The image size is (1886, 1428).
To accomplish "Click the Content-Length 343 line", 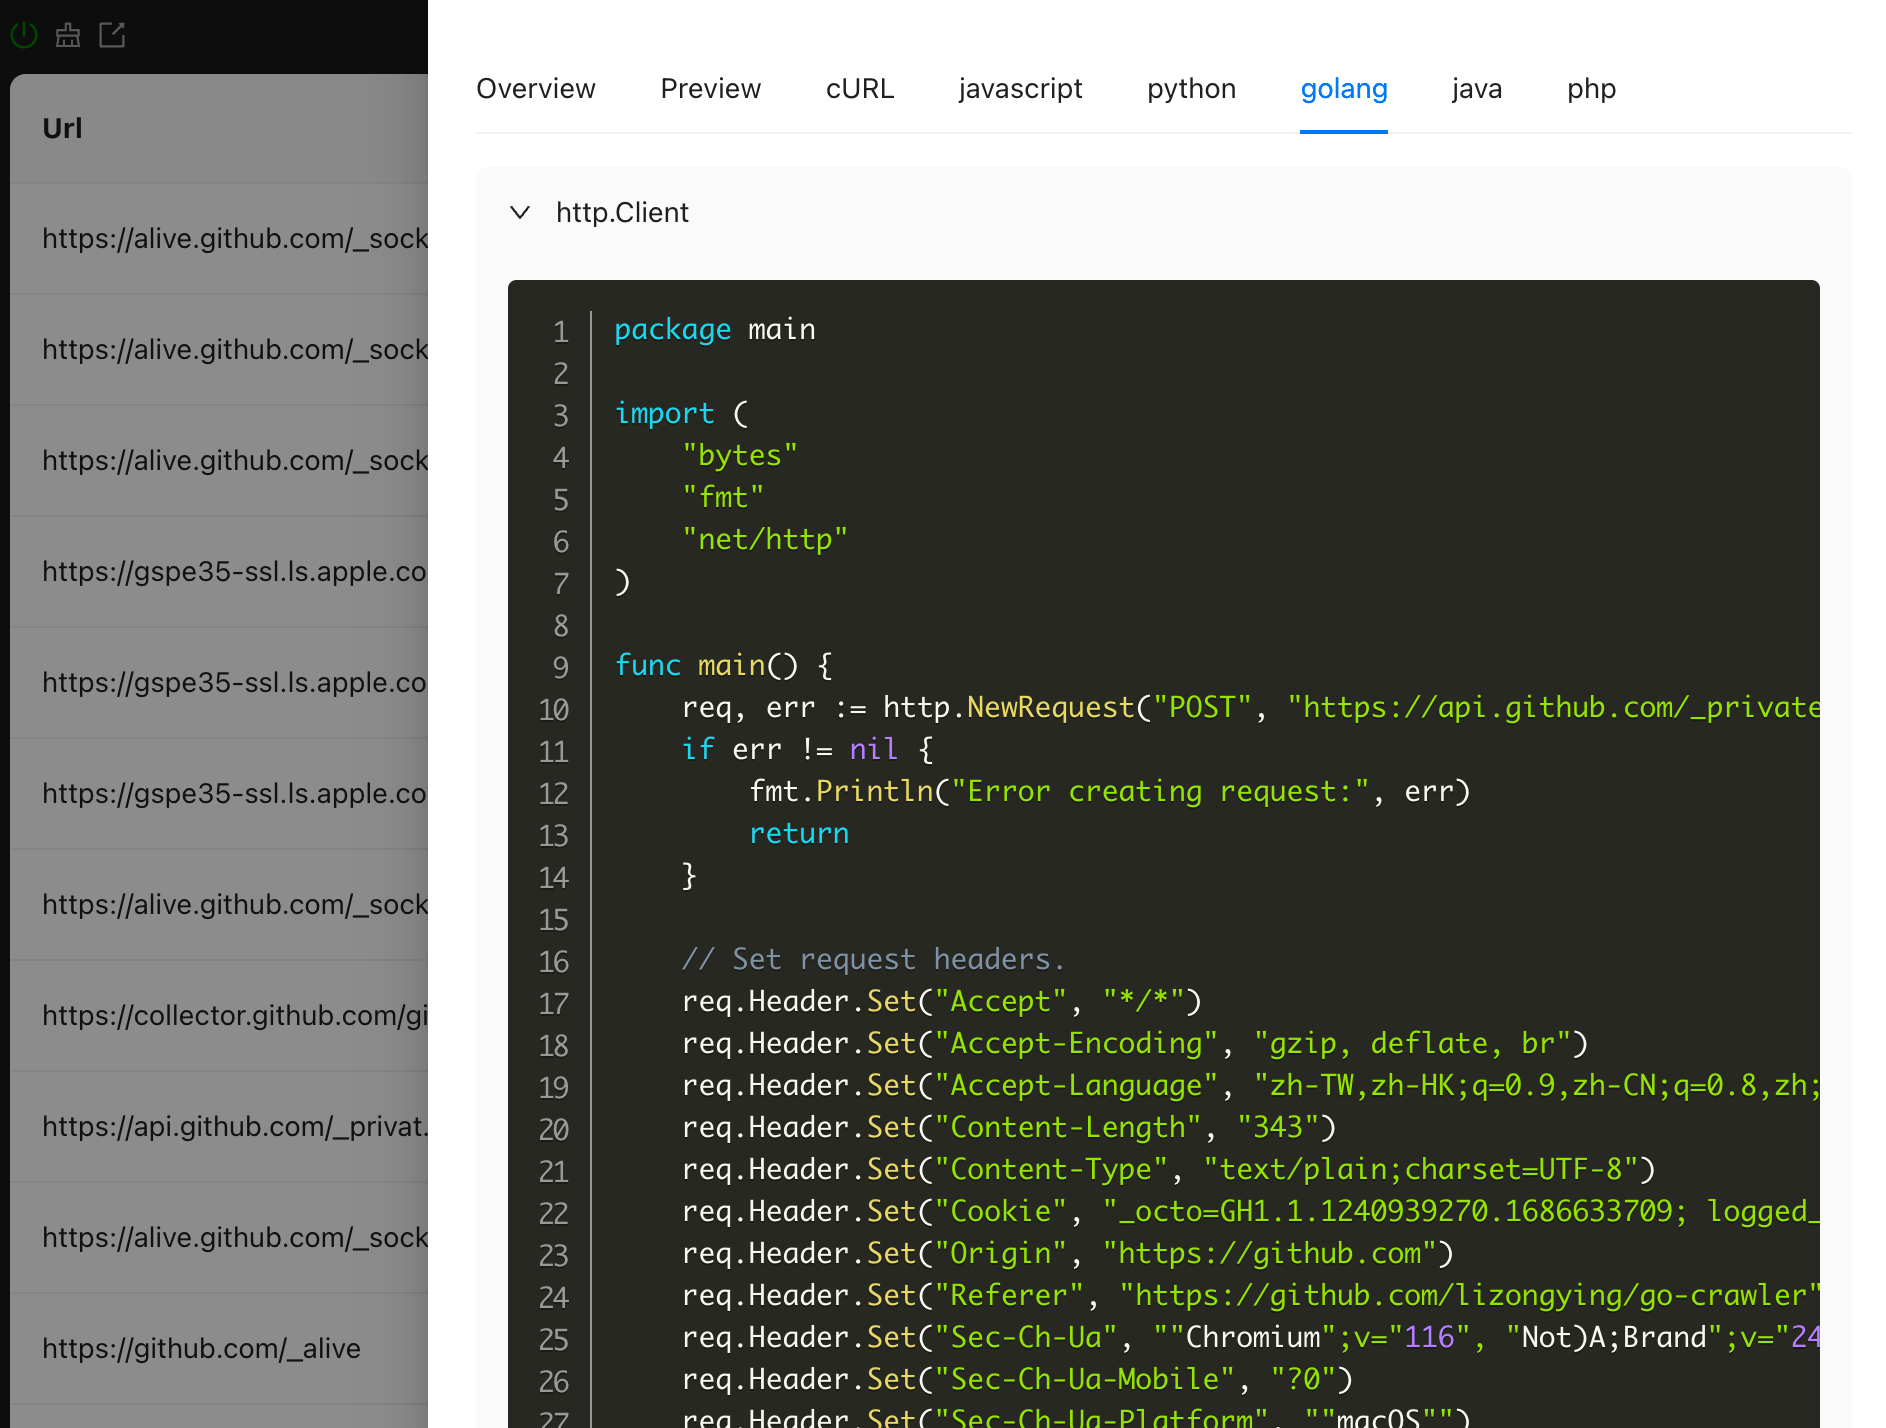I will coord(1009,1128).
